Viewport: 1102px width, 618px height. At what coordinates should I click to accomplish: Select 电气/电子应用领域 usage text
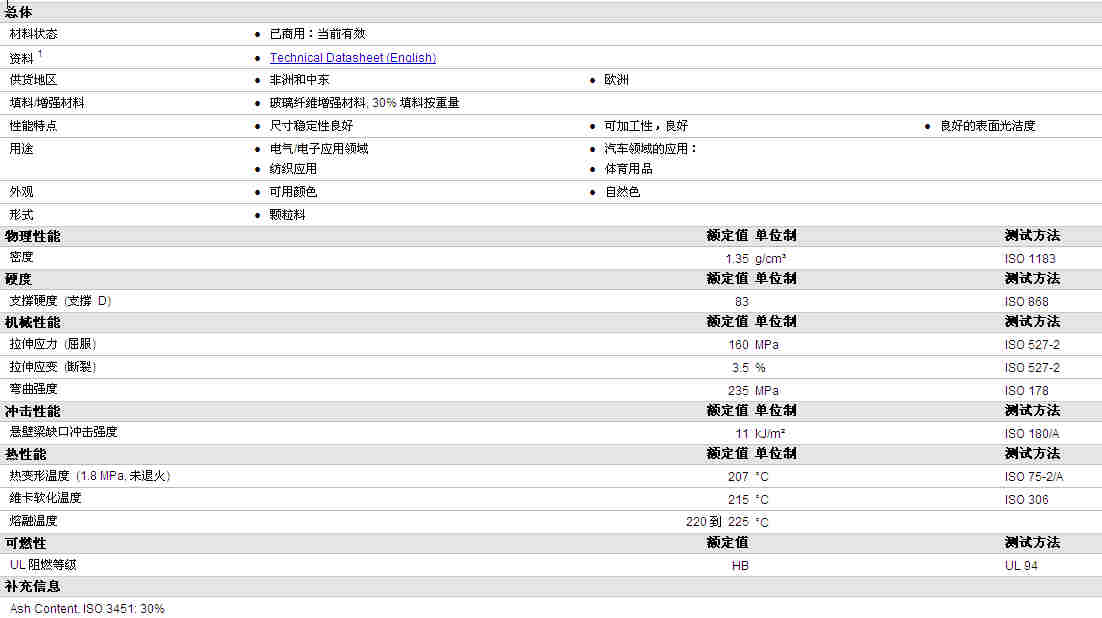[319, 149]
